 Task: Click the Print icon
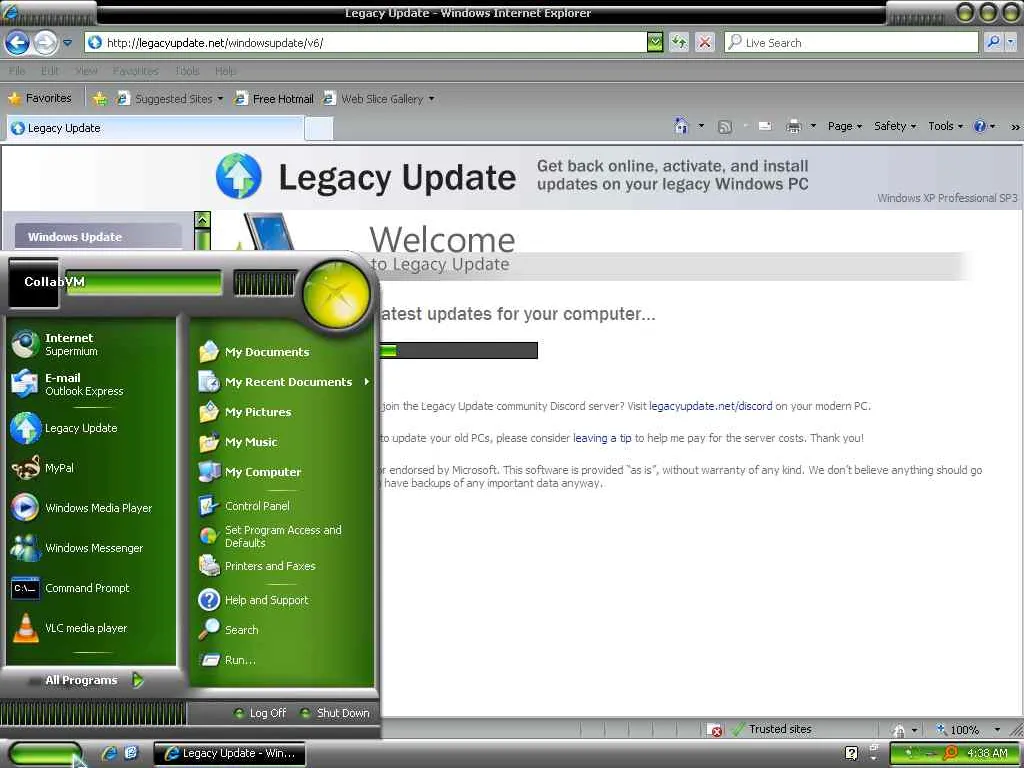(793, 126)
